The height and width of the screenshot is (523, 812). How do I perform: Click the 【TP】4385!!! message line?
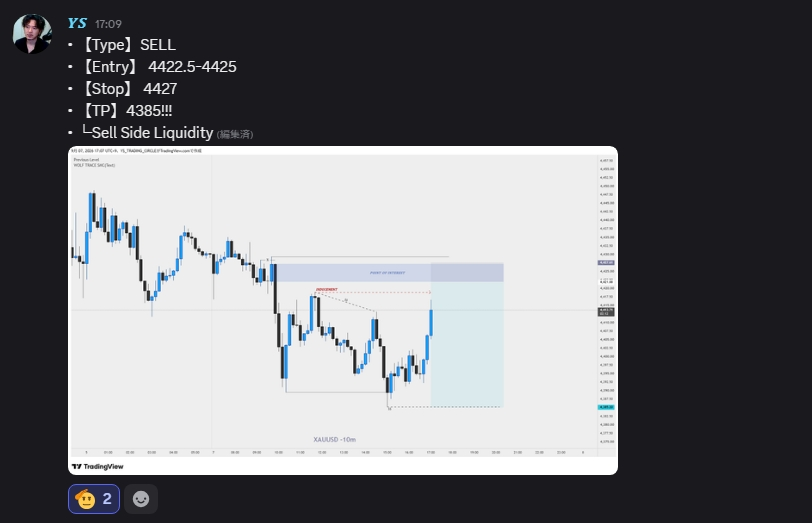click(x=126, y=111)
